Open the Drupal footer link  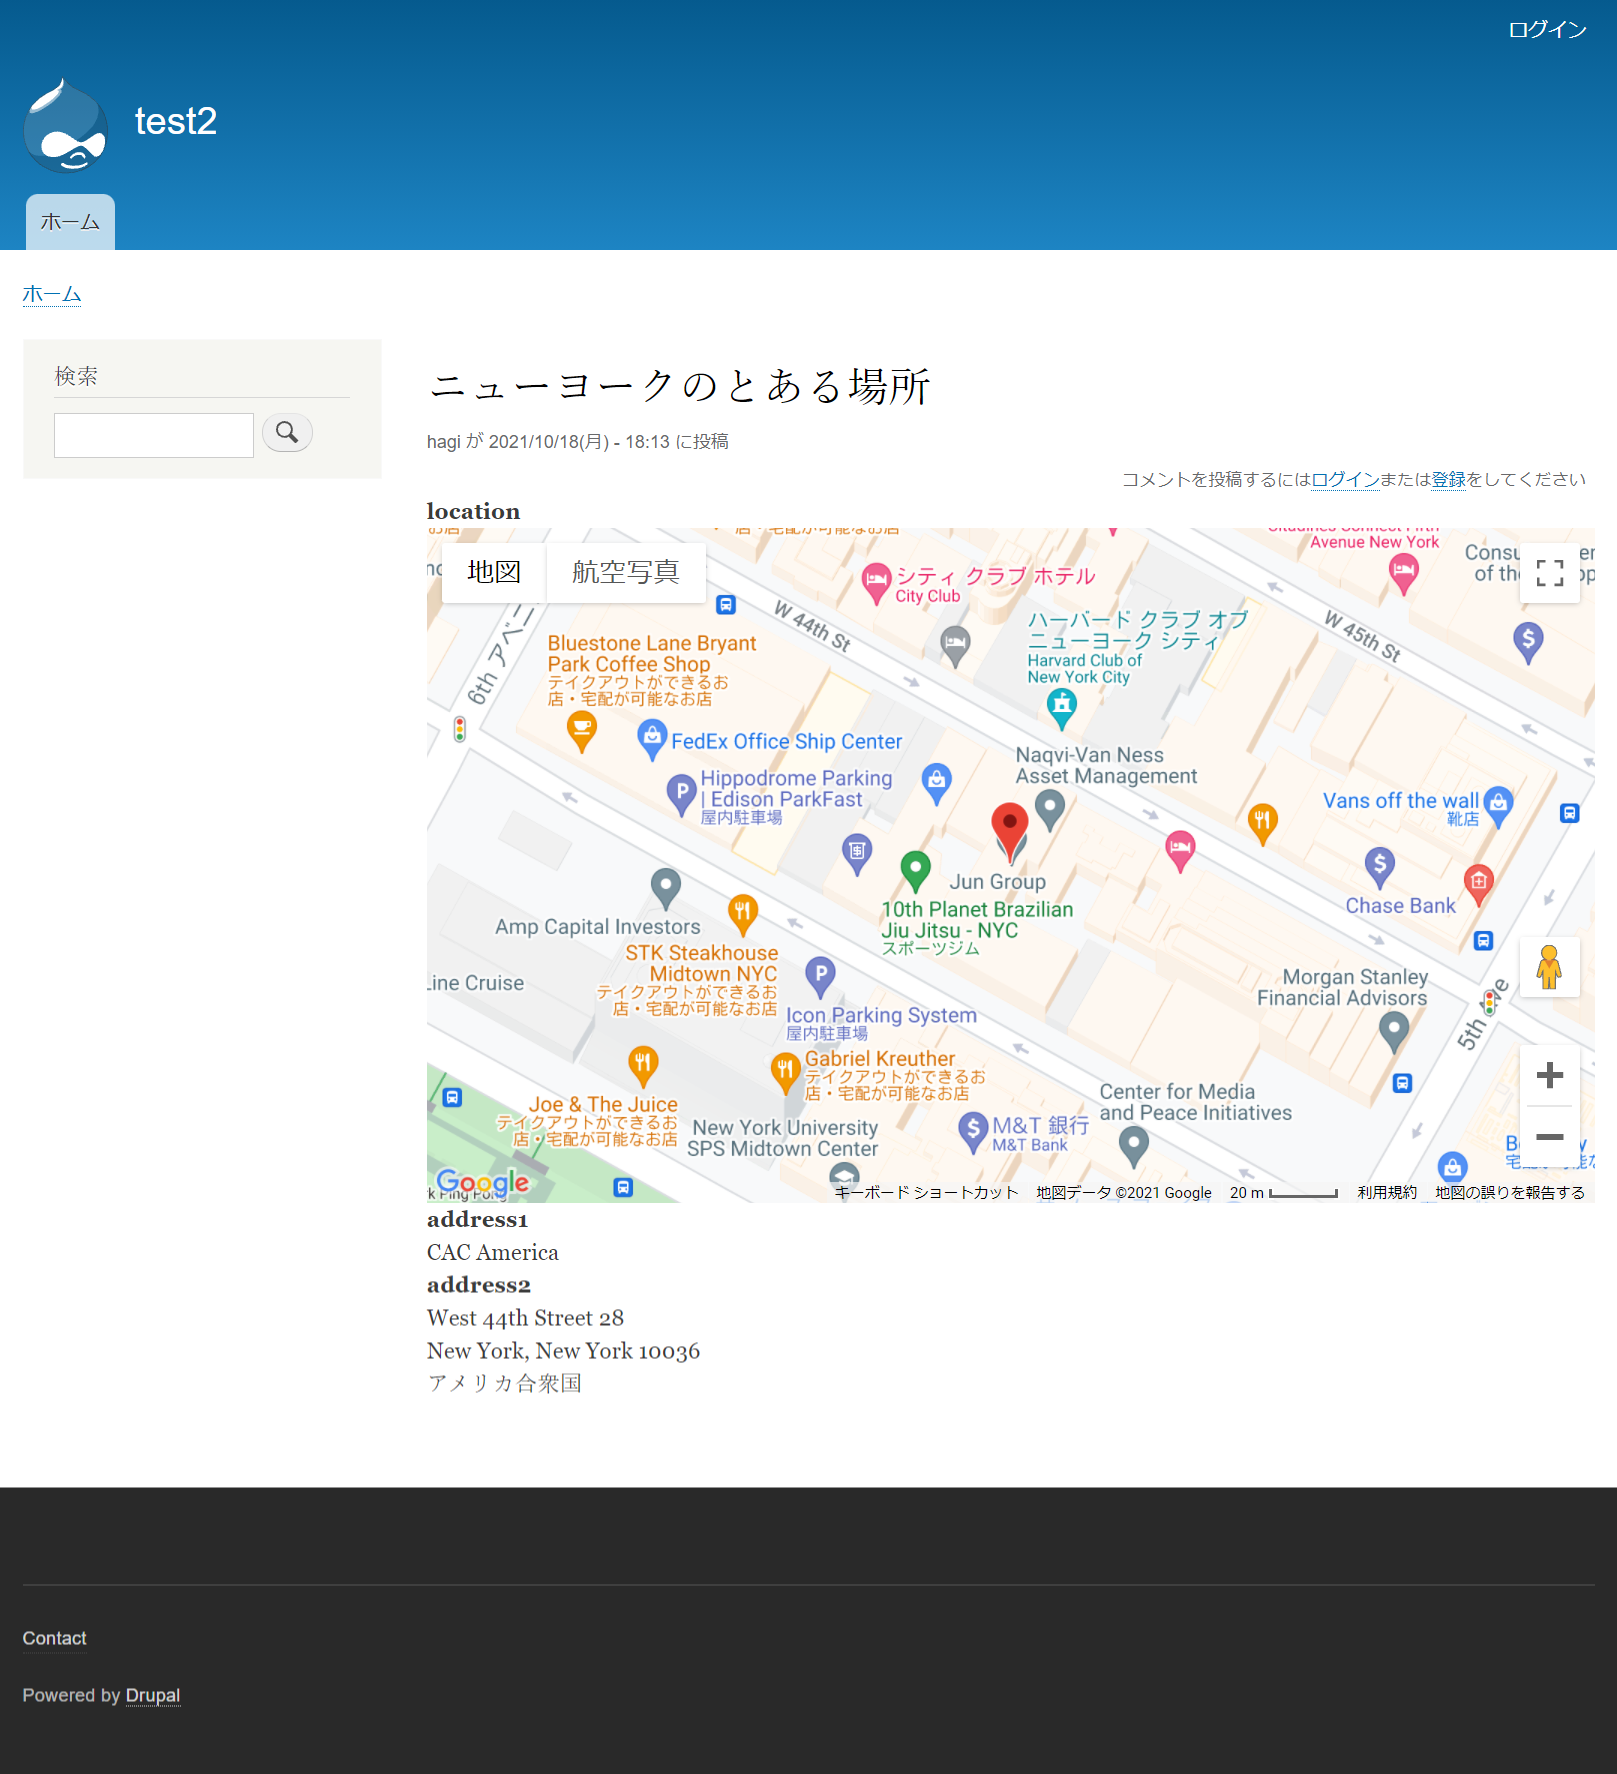[153, 1695]
